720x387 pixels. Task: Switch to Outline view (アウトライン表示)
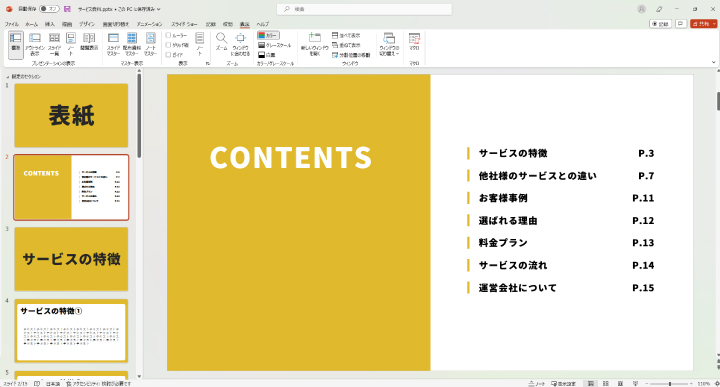click(x=35, y=45)
